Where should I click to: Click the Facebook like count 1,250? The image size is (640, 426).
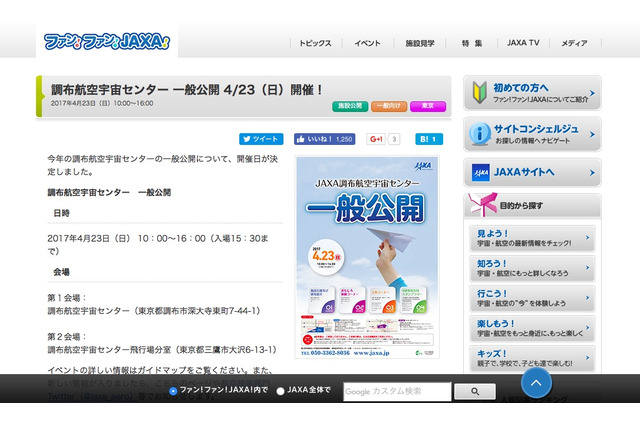click(344, 140)
